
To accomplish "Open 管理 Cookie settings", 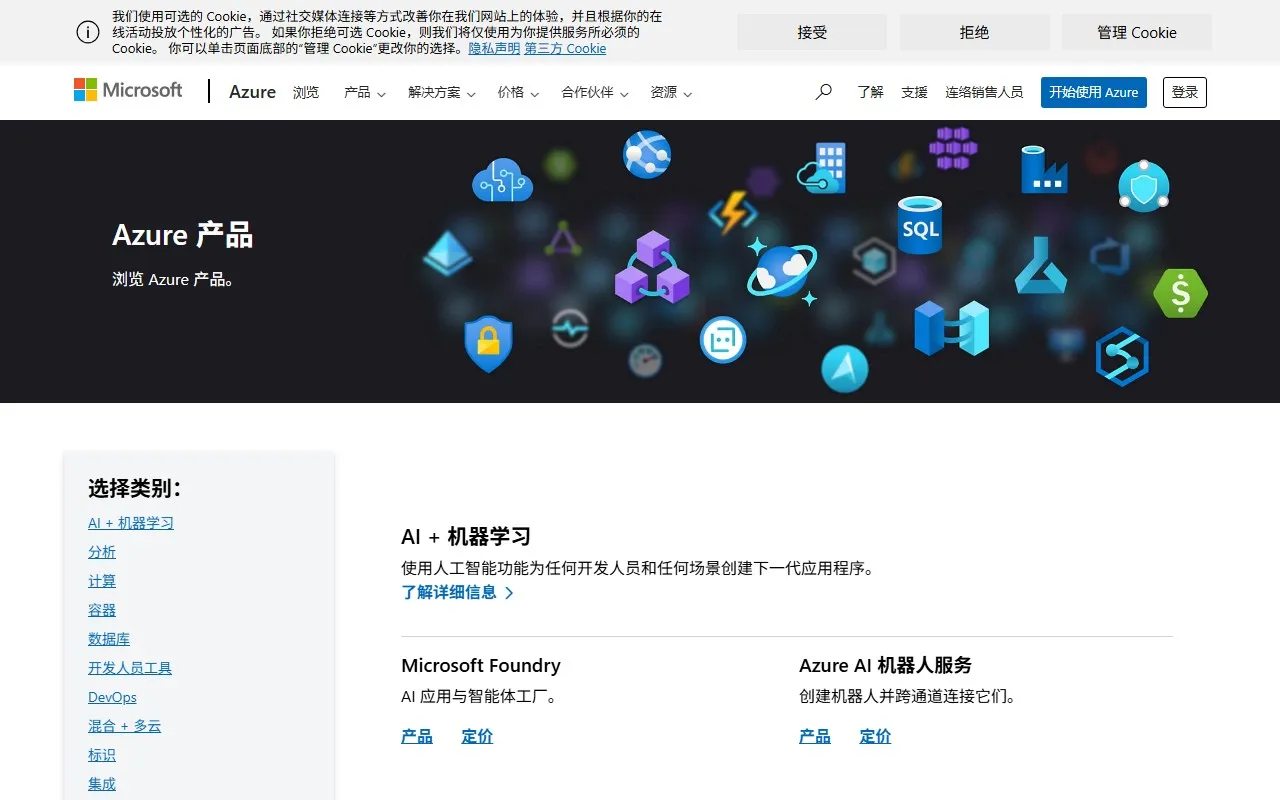I will (1136, 31).
